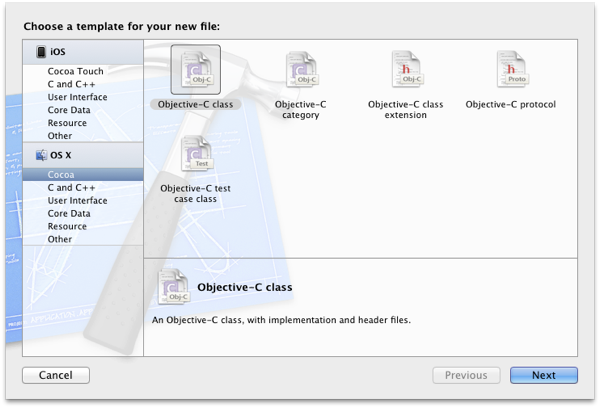Viewport: 600px width, 408px height.
Task: Click the "Objective-C protocol" label
Action: tap(510, 104)
